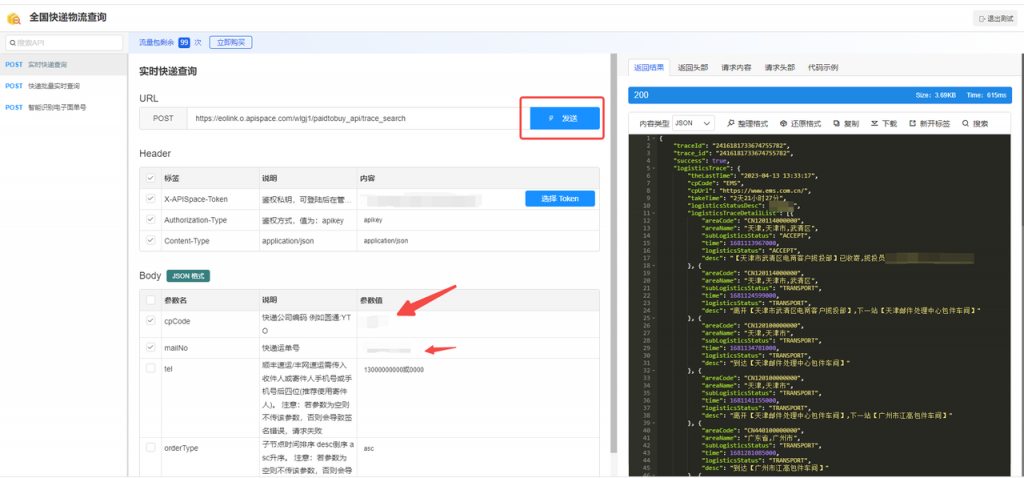Click the Time: 615ms text

click(x=987, y=95)
